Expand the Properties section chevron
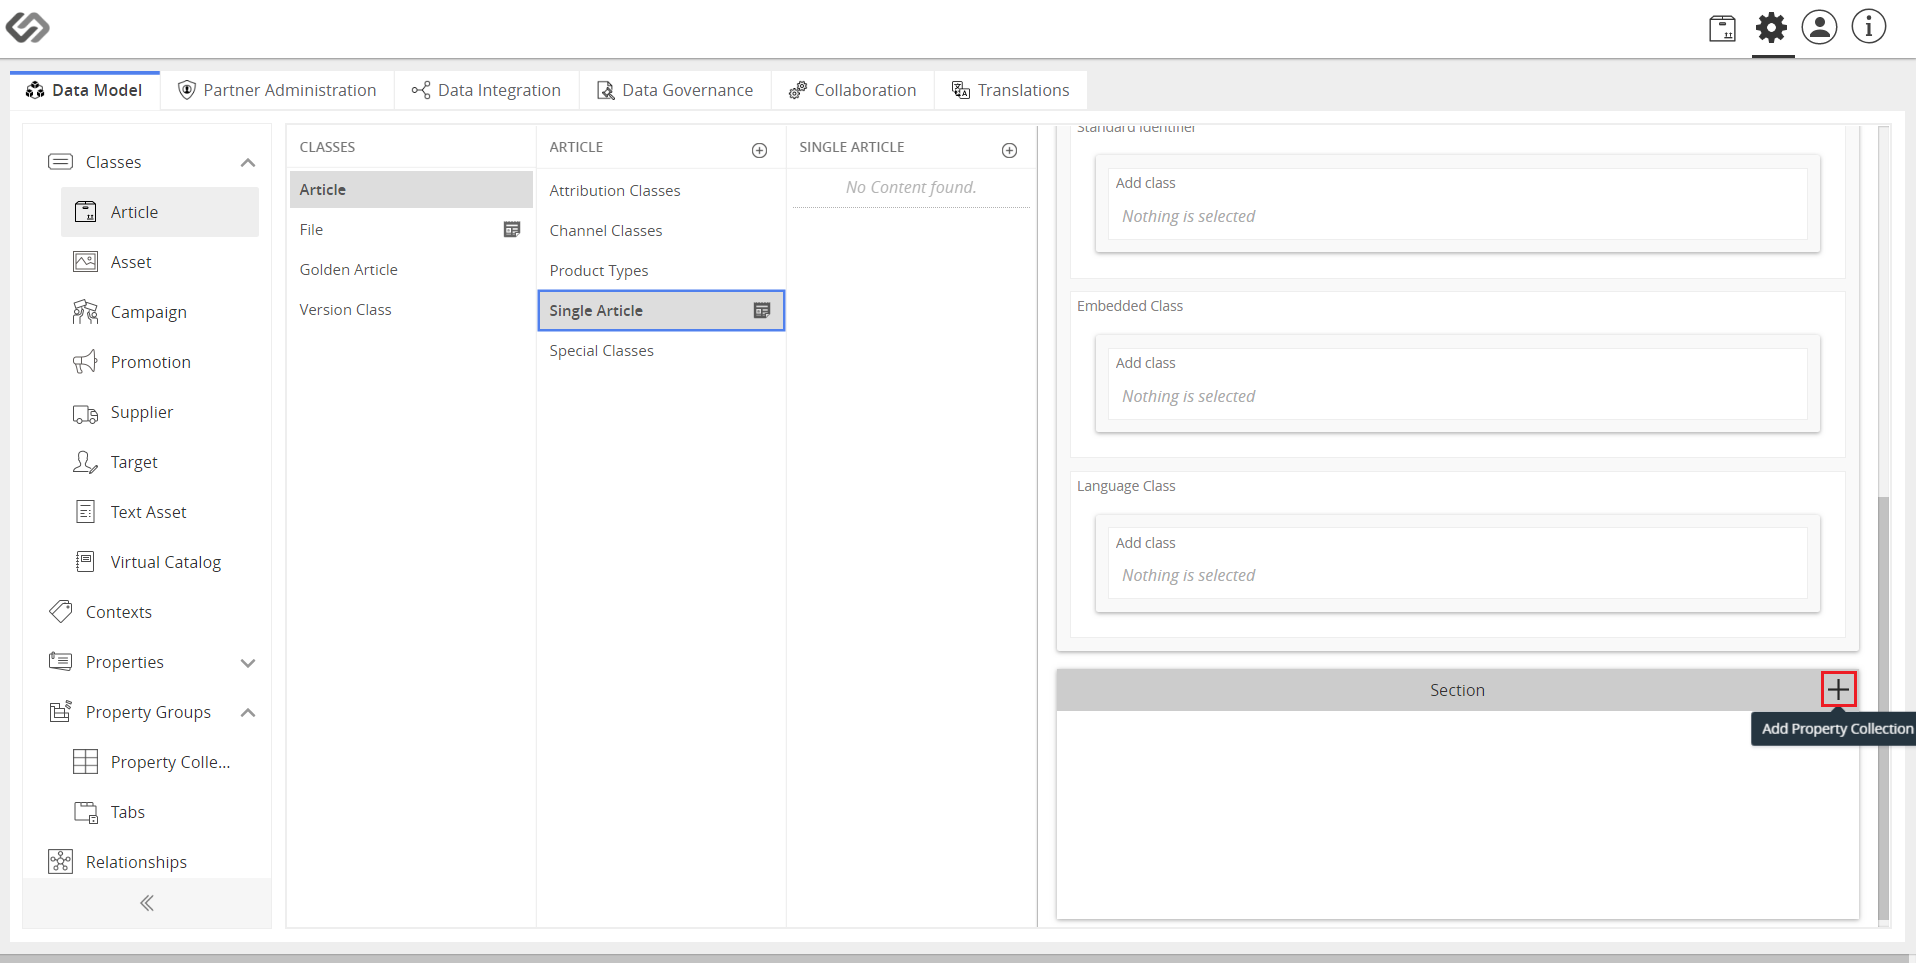 (x=248, y=663)
